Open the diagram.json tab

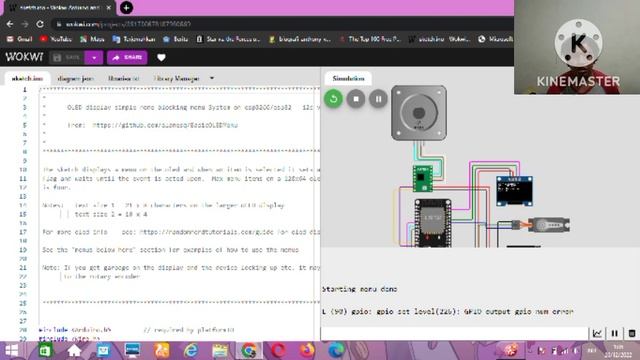[x=76, y=78]
